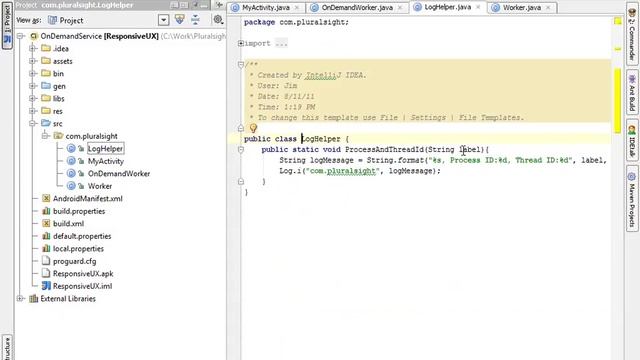Viewport: 640px width, 360px height.
Task: Expand External Libraries node
Action: pyautogui.click(x=20, y=298)
